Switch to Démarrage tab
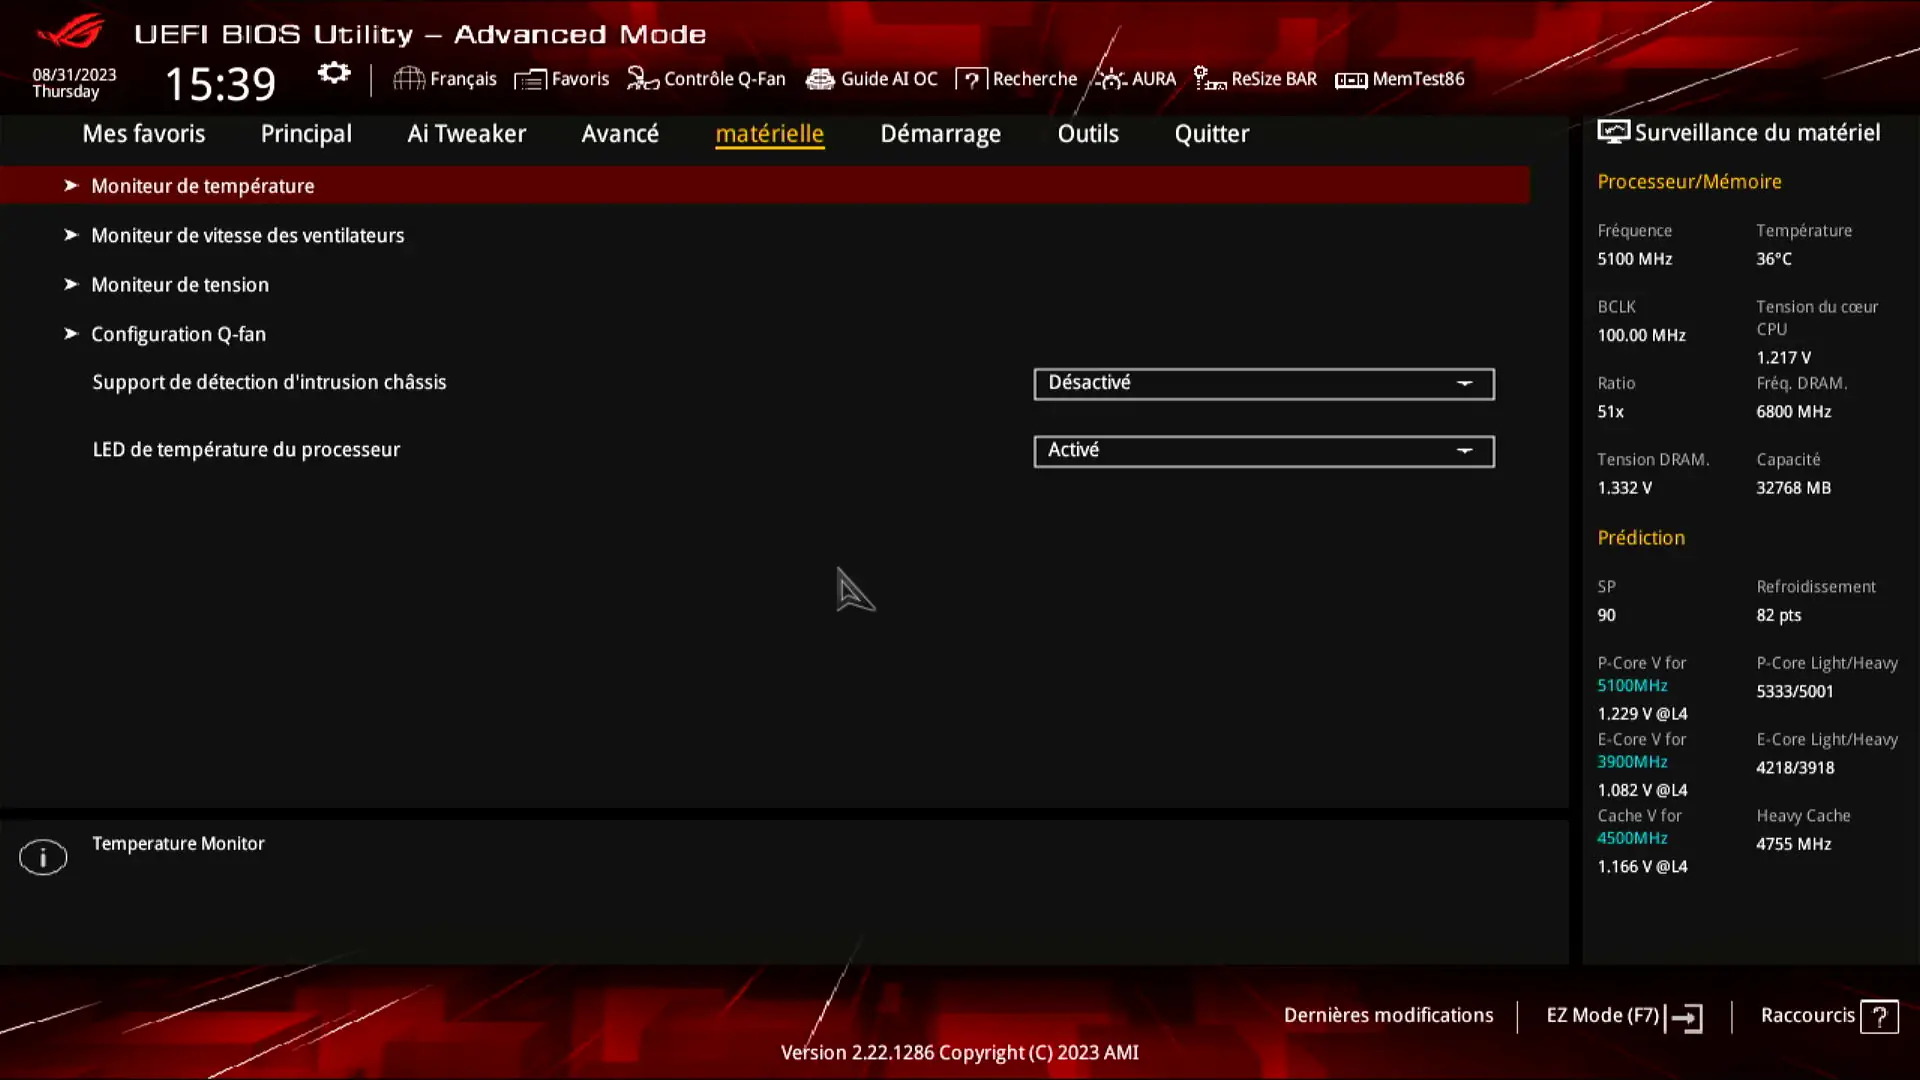Screen dimensions: 1920x1080 (x=940, y=133)
